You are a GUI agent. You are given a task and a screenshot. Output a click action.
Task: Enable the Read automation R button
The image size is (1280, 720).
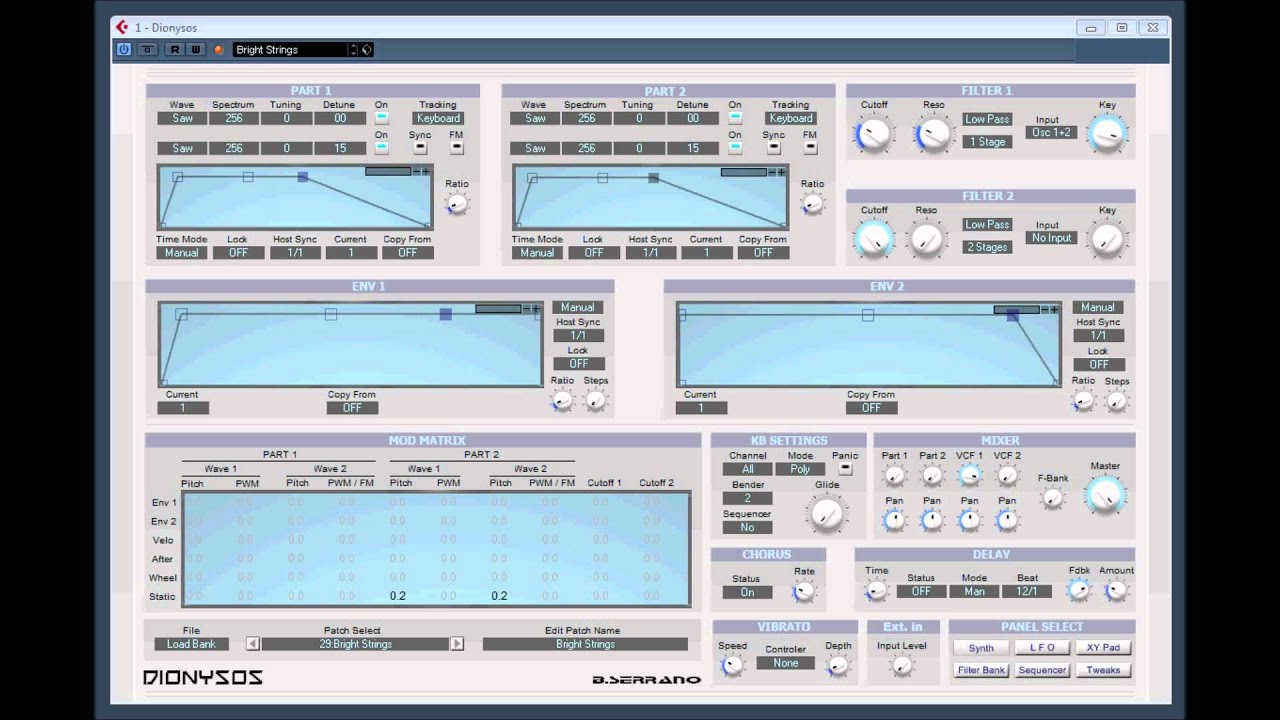(175, 49)
